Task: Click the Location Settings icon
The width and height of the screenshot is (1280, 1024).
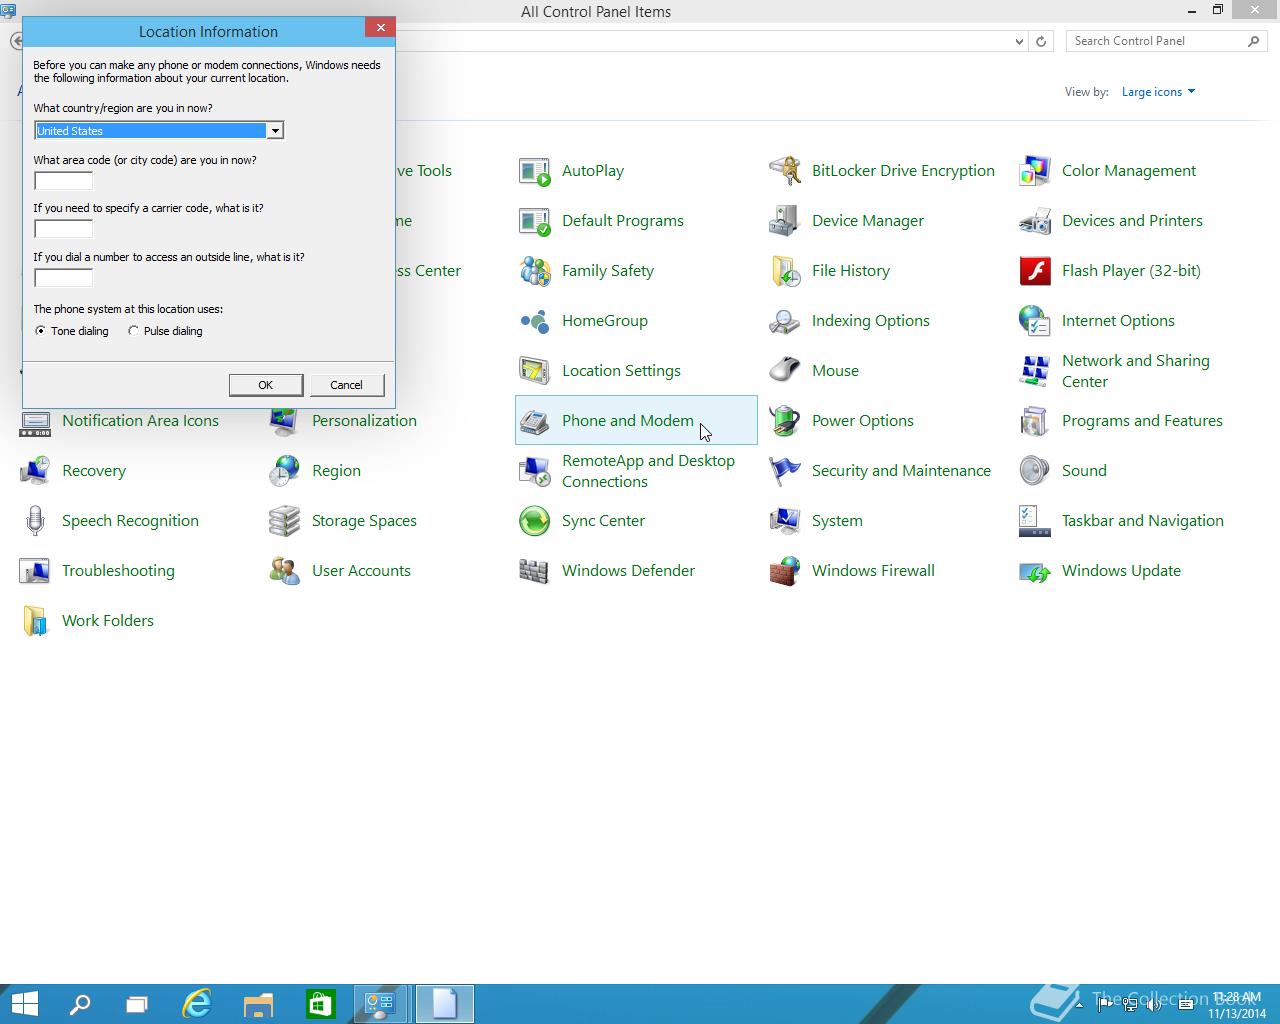Action: pos(535,371)
